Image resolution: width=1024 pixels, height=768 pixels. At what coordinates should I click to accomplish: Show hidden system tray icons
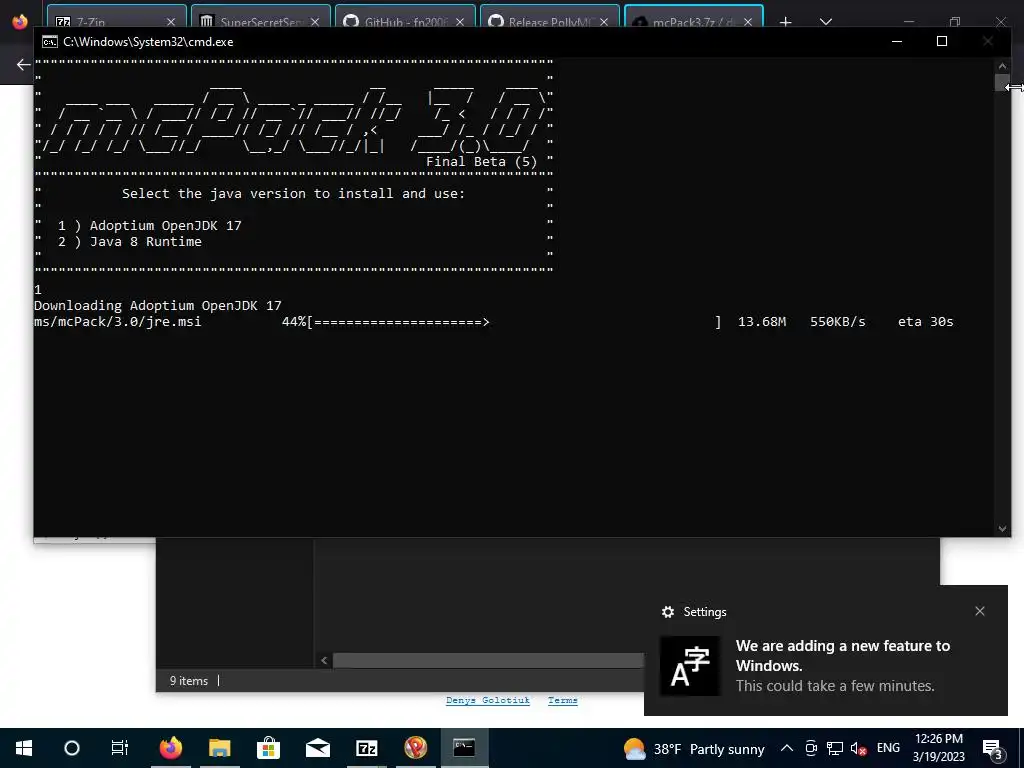click(787, 748)
